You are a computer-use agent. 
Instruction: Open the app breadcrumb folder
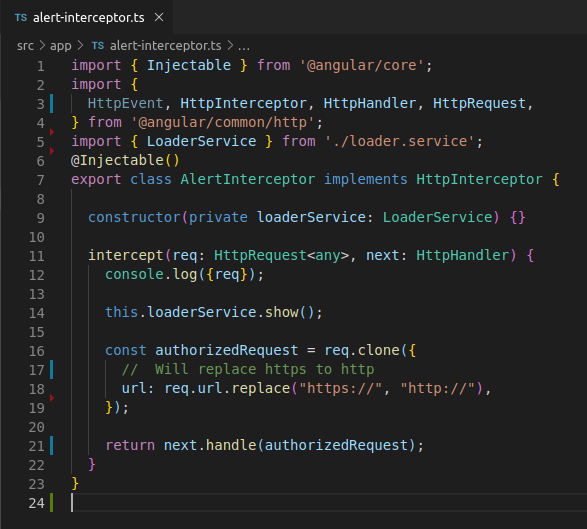pyautogui.click(x=61, y=46)
